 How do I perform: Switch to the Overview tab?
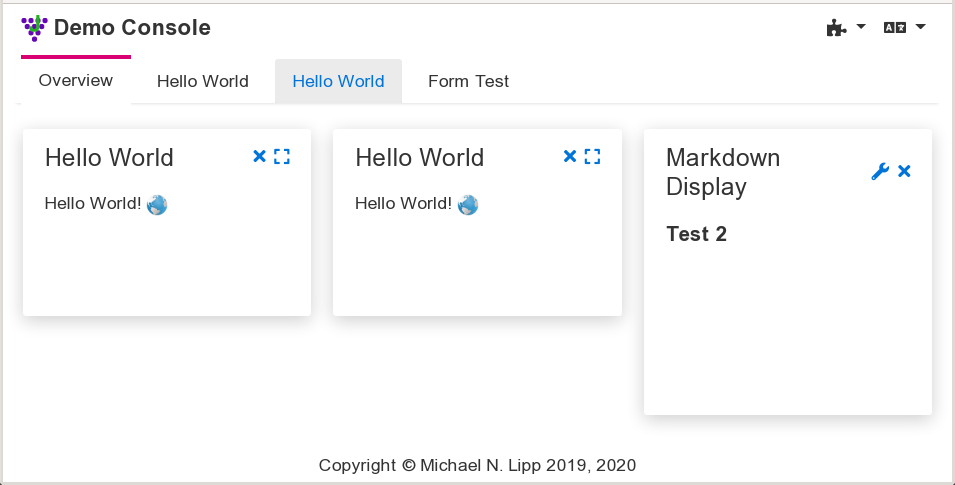pos(75,81)
